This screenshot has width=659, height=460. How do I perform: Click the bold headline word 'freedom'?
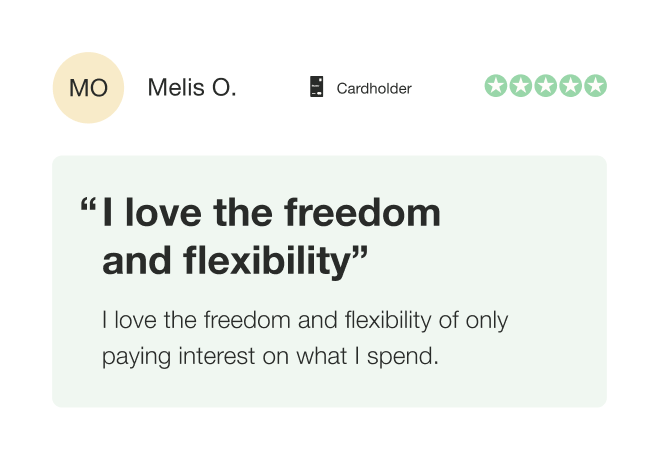(362, 212)
